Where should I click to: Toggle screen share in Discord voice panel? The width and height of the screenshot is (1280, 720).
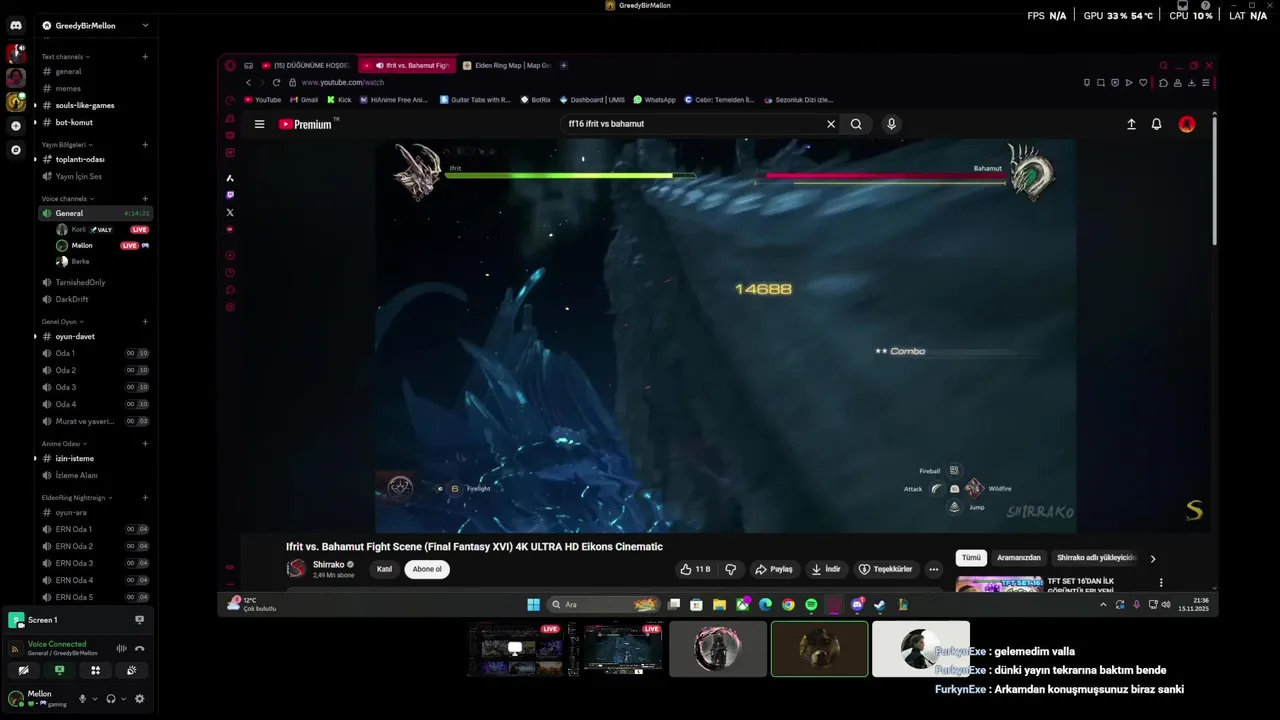59,670
